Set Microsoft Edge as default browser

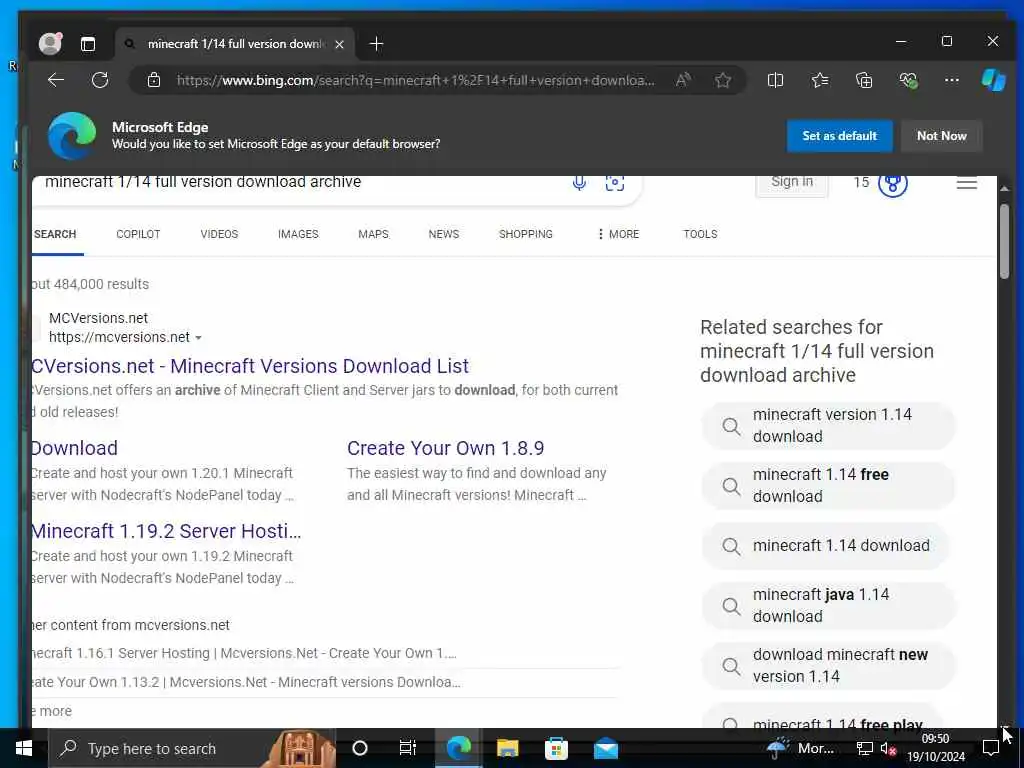pyautogui.click(x=839, y=136)
